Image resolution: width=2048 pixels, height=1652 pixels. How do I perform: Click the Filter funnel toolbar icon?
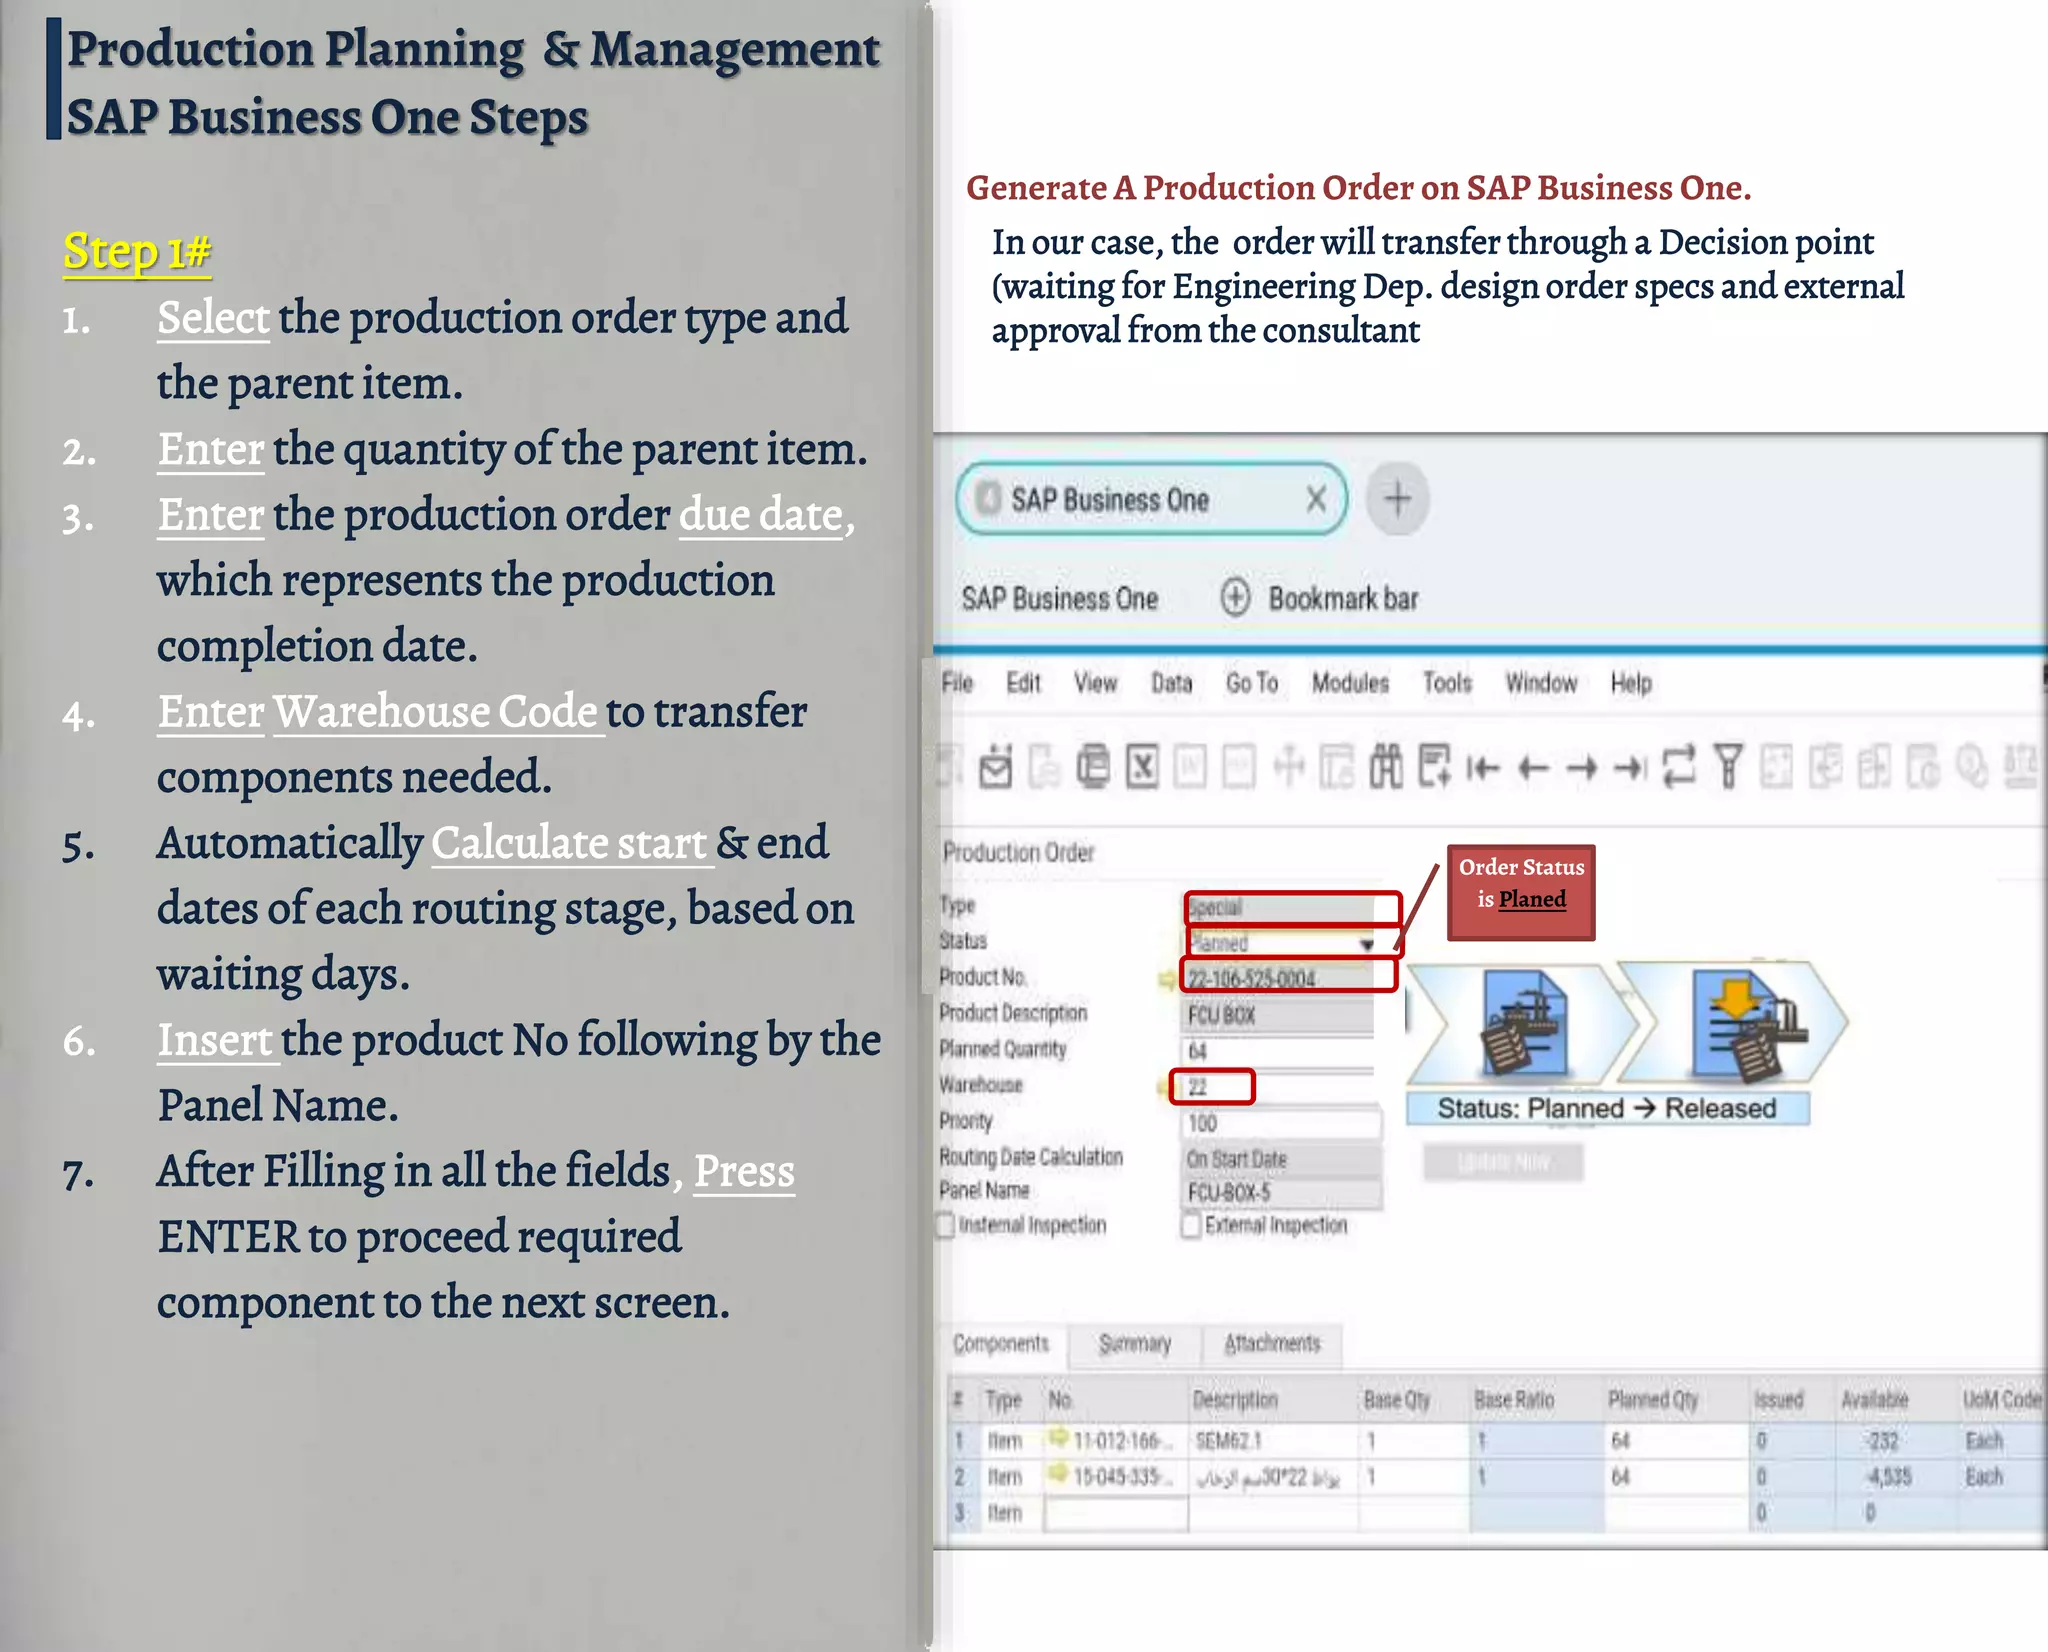(1728, 768)
